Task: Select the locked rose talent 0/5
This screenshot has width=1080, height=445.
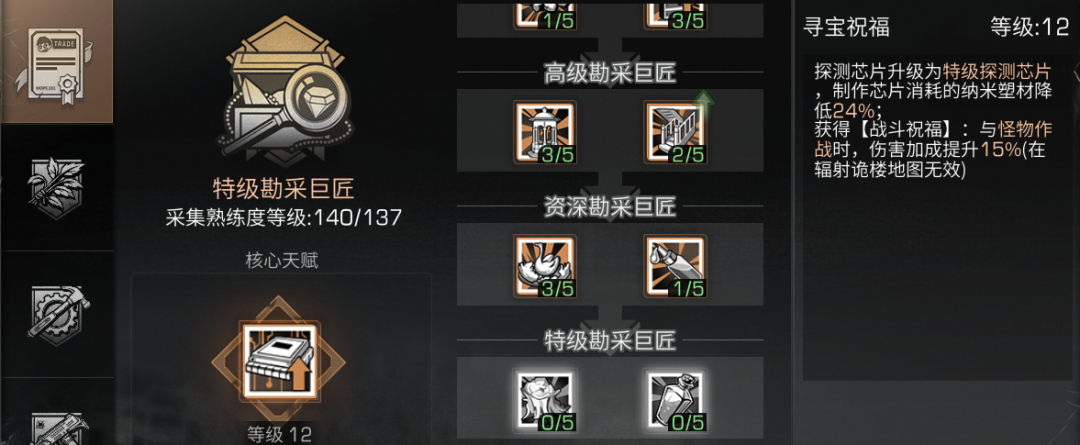Action: 543,402
